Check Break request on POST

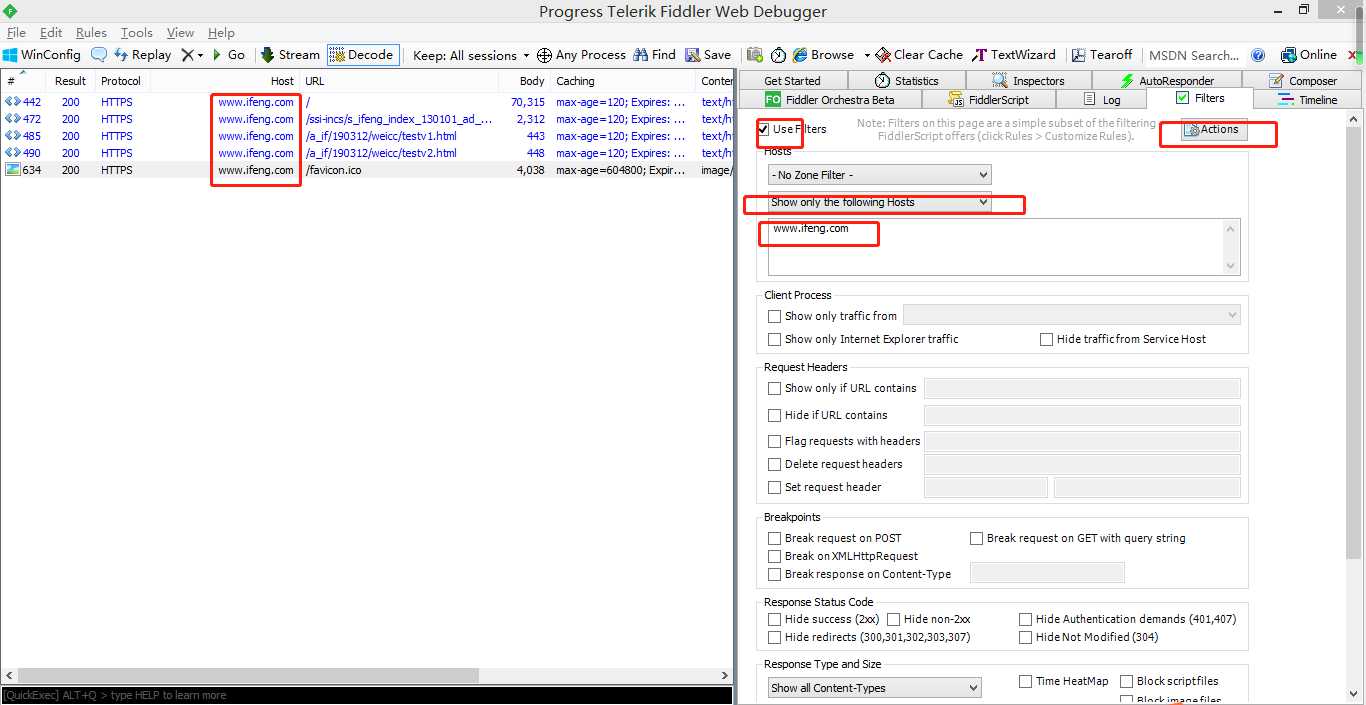(774, 538)
